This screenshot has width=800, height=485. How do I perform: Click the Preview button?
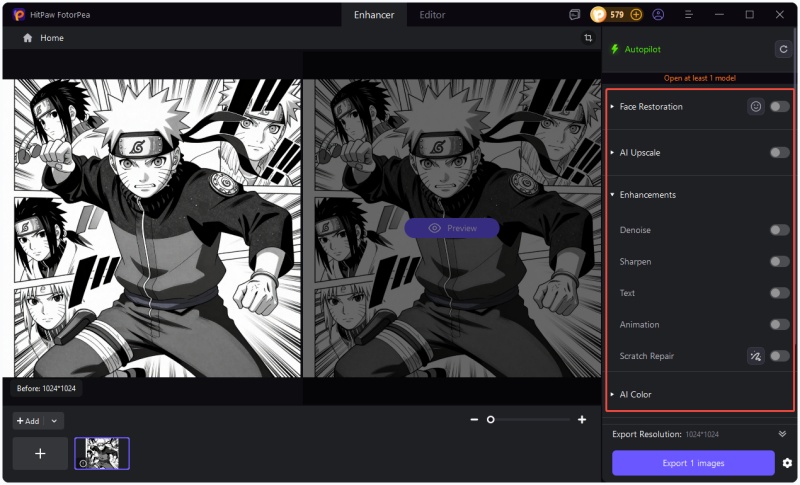click(452, 228)
